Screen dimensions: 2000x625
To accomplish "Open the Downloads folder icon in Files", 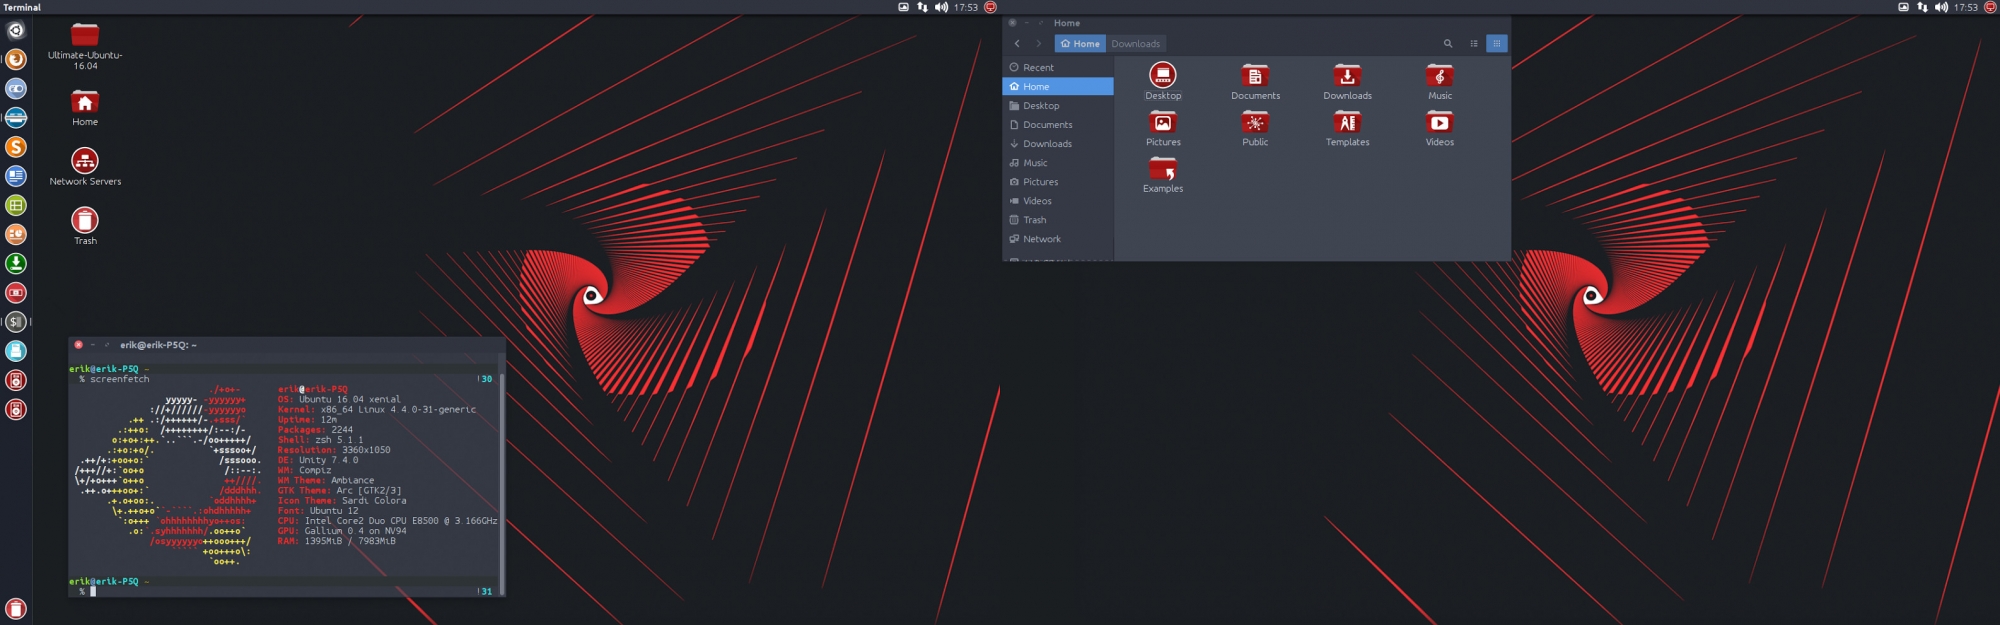I will [x=1347, y=81].
